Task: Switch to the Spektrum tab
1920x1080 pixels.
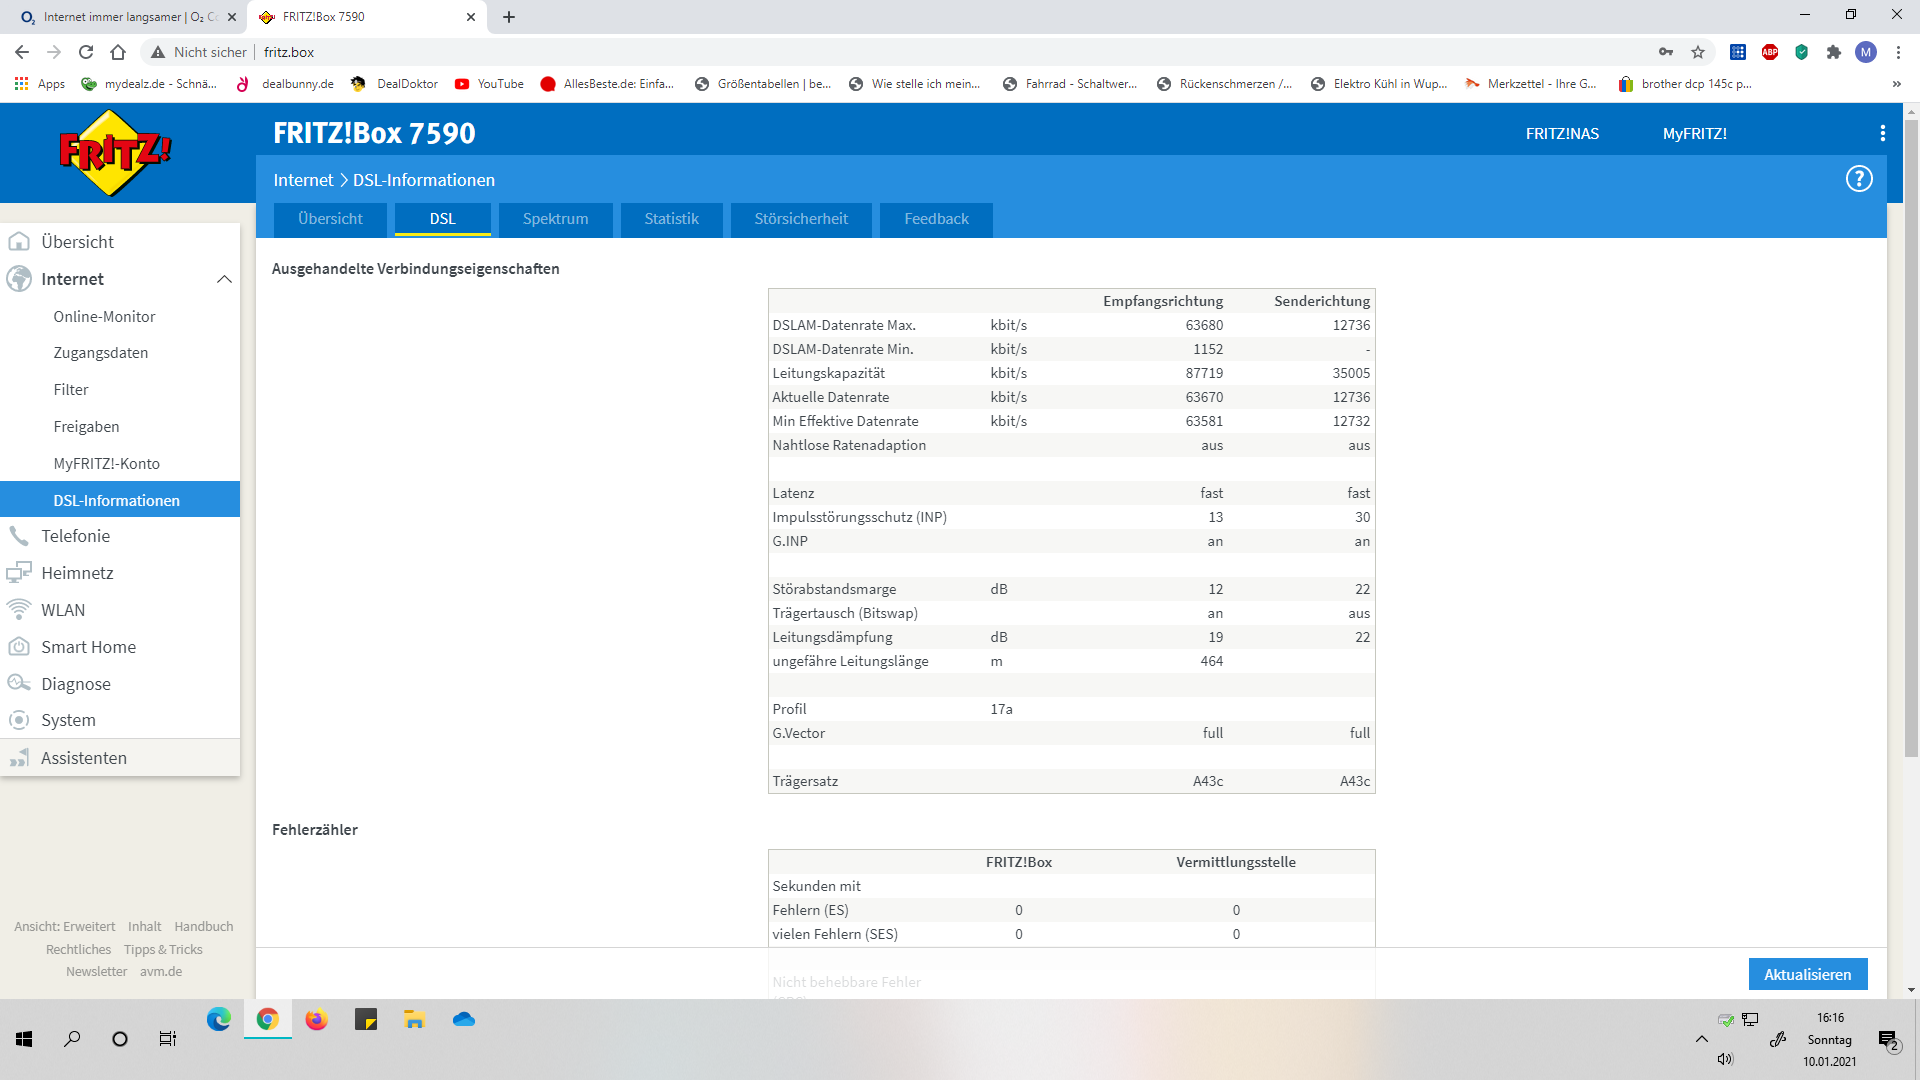Action: coord(555,219)
